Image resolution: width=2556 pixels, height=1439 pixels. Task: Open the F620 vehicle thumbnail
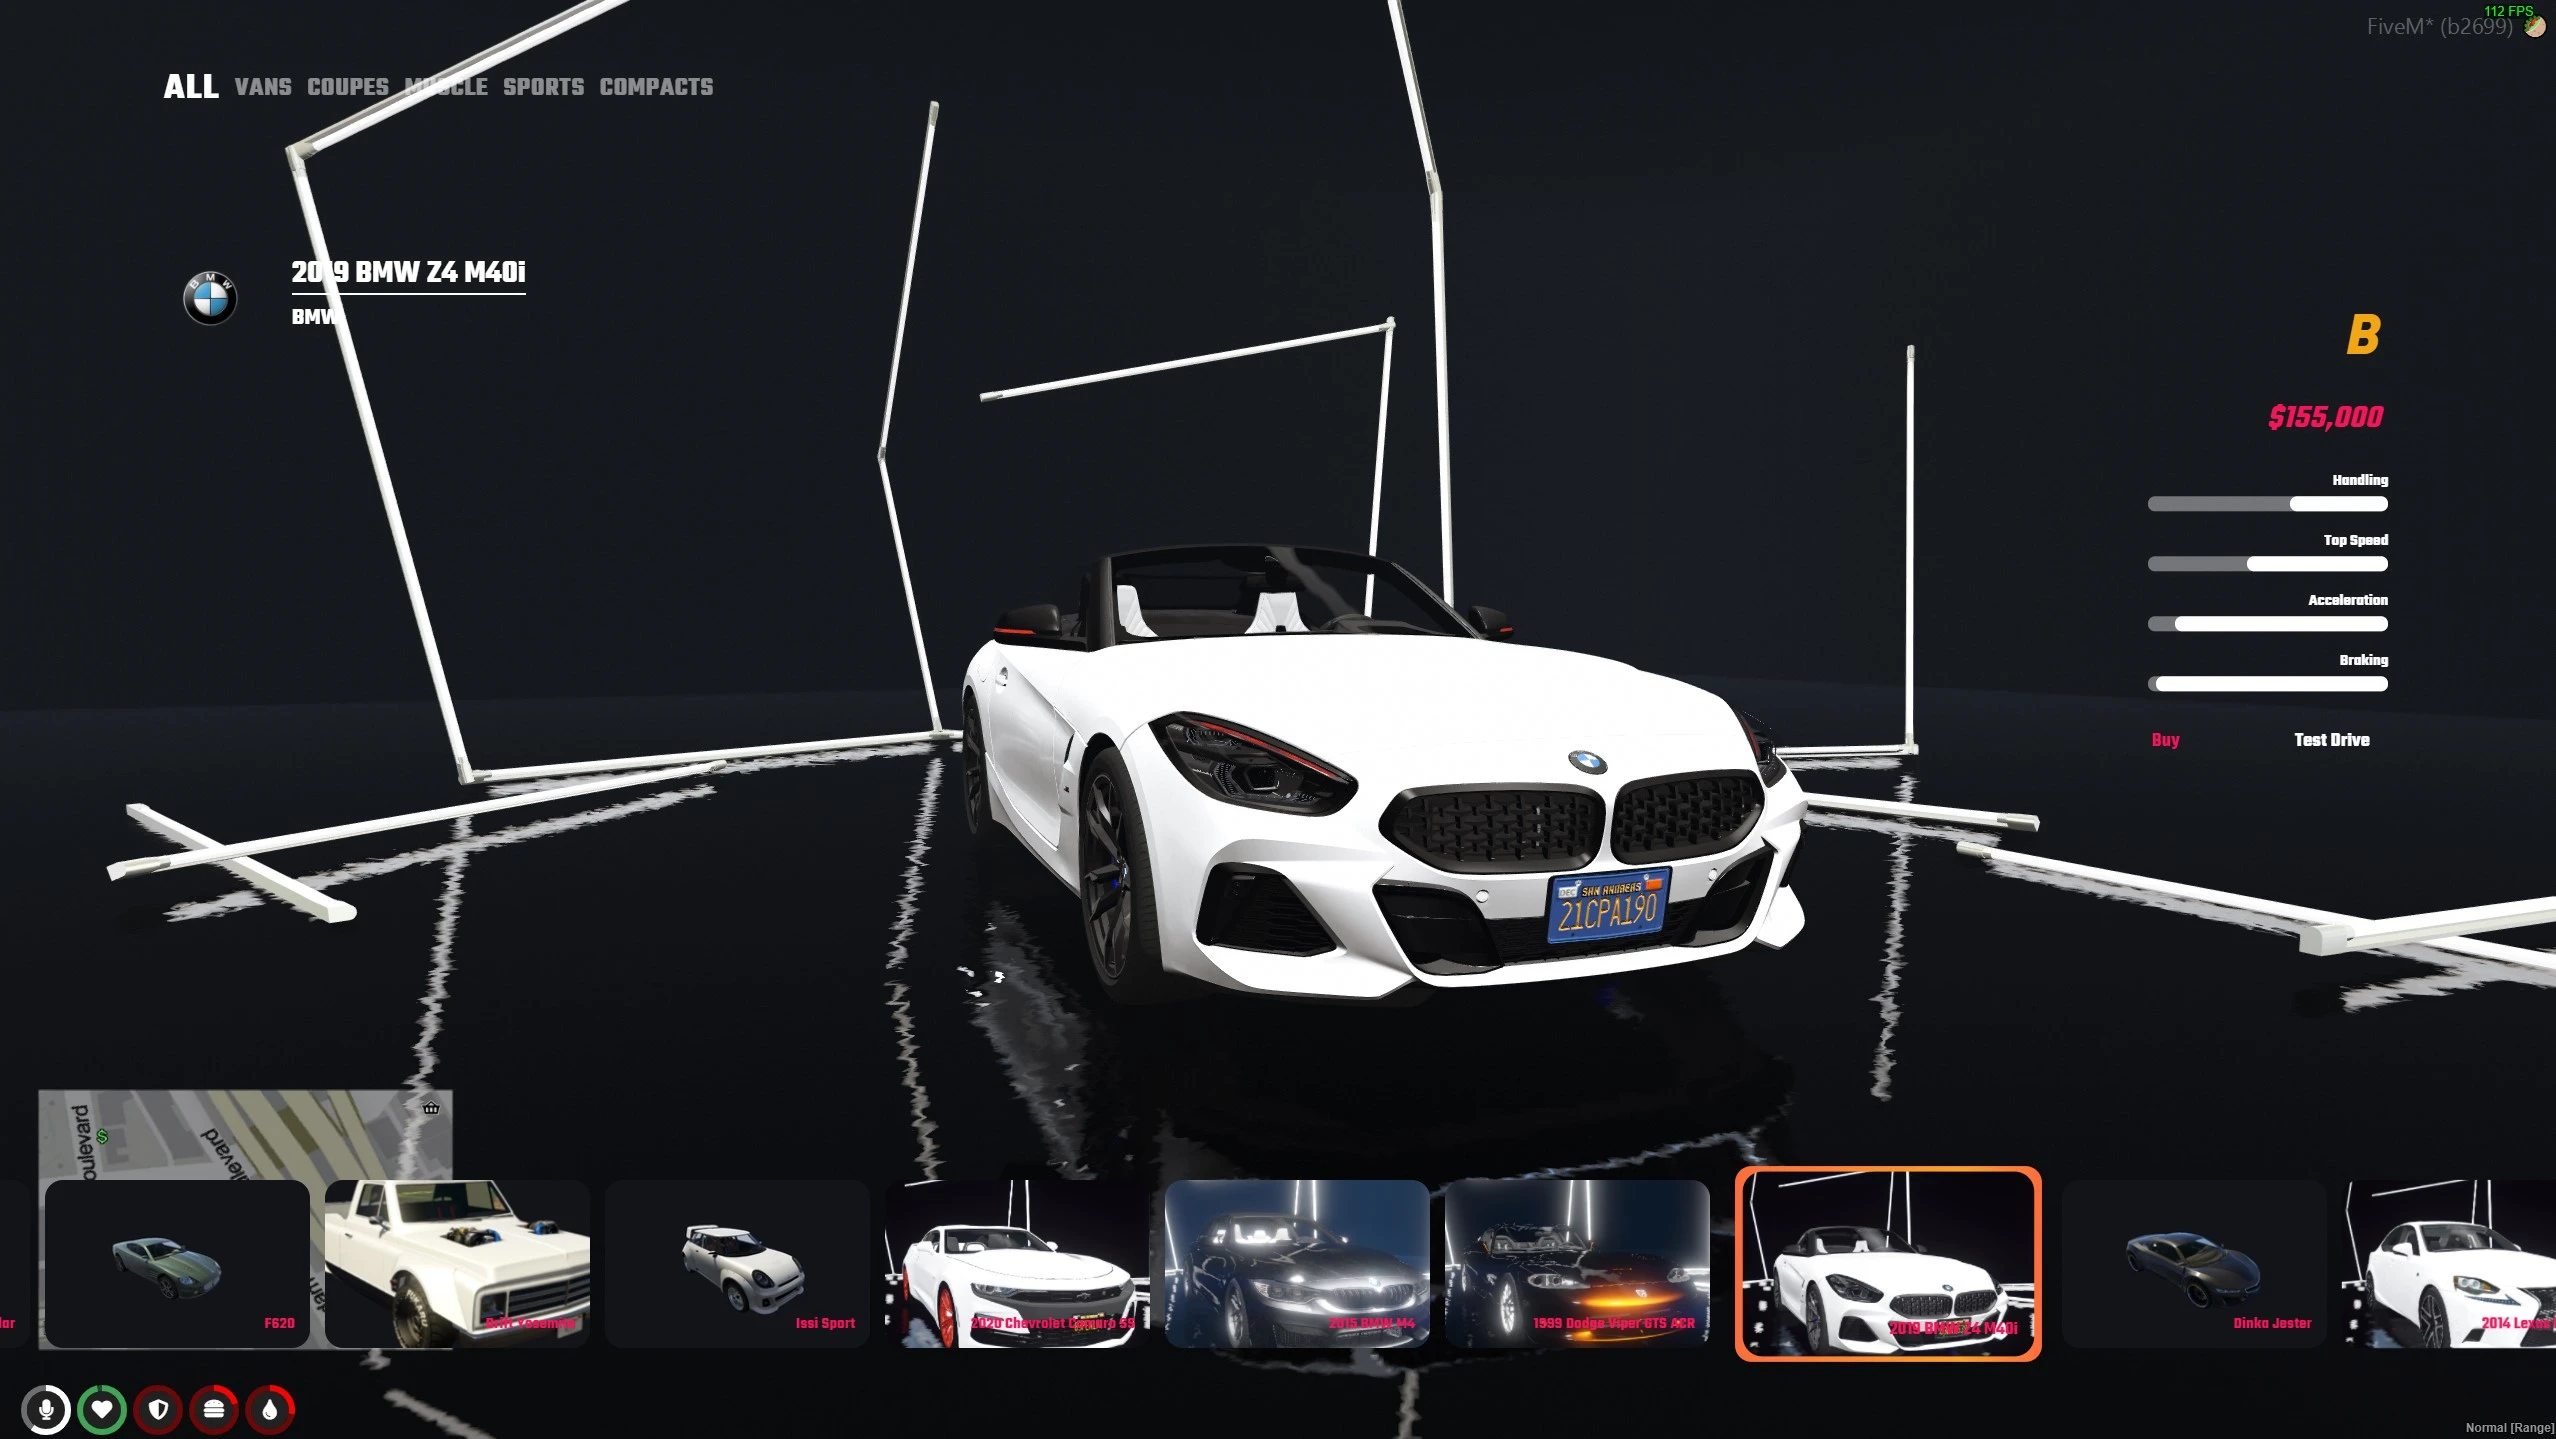click(177, 1264)
